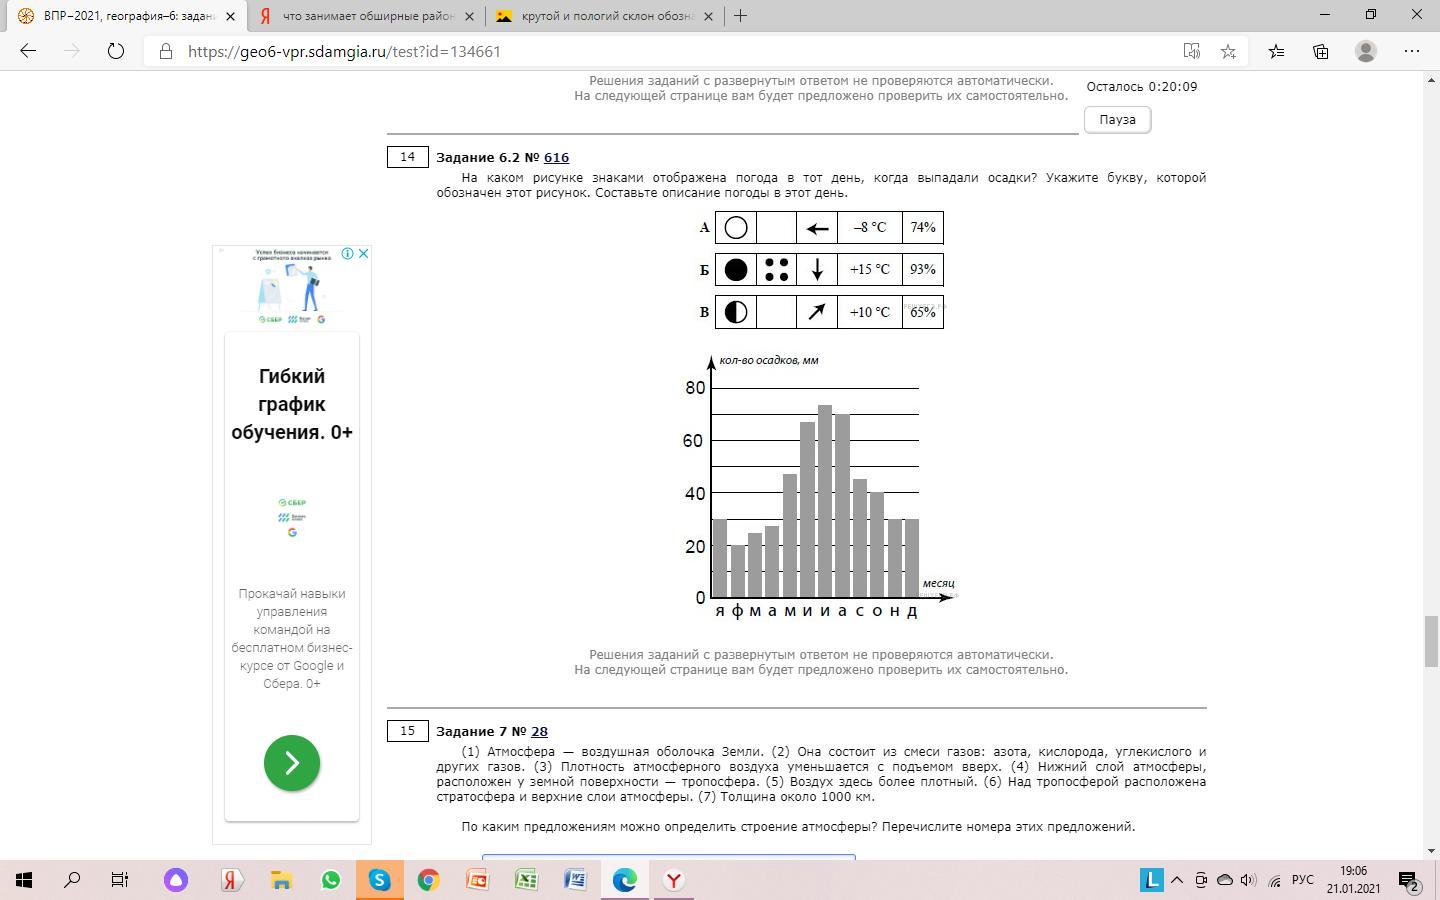Open task number 28 link
Screen dimensions: 1440x900
coord(539,731)
